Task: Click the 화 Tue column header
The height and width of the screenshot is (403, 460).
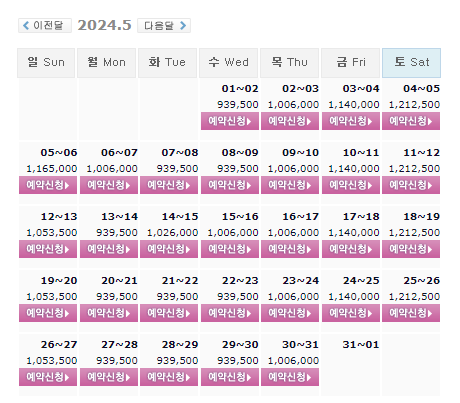Action: click(167, 63)
